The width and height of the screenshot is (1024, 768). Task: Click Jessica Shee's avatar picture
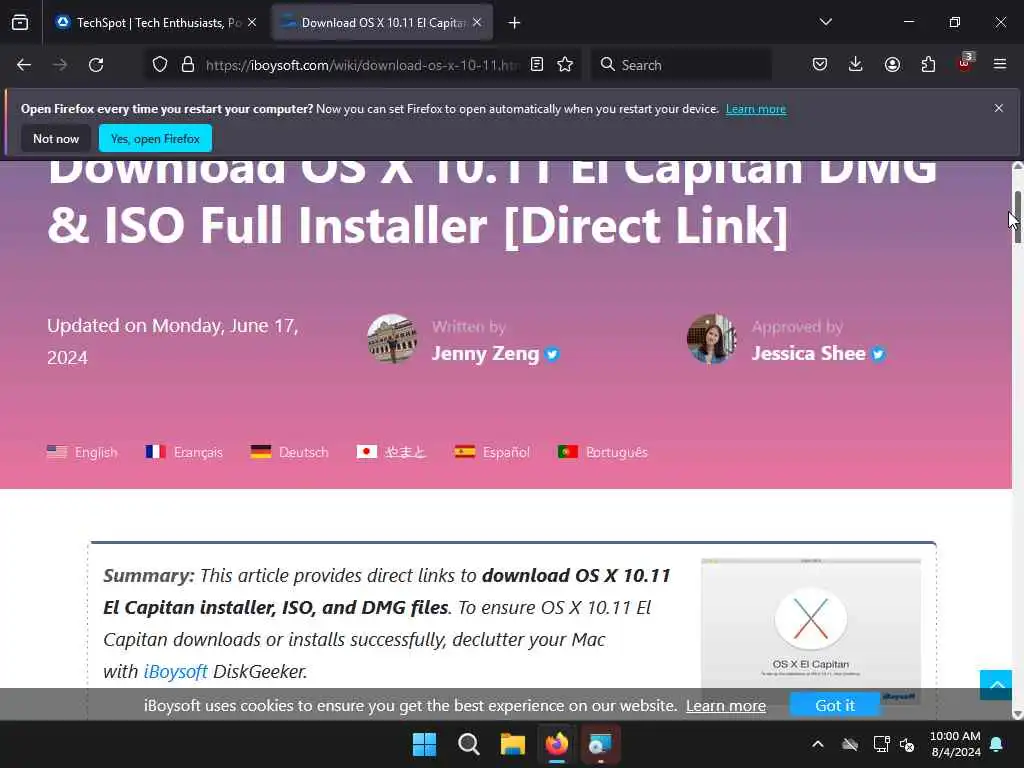click(712, 339)
